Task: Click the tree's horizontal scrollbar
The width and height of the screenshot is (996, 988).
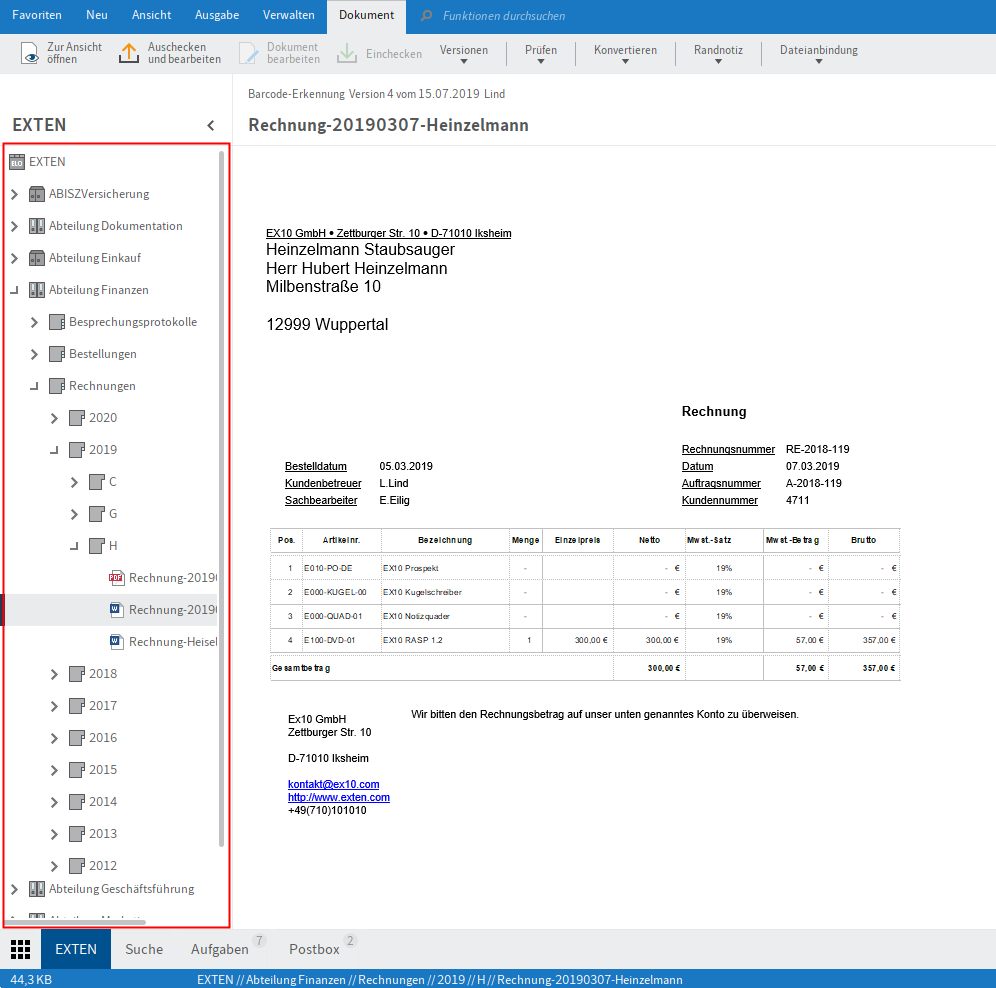Action: point(76,922)
